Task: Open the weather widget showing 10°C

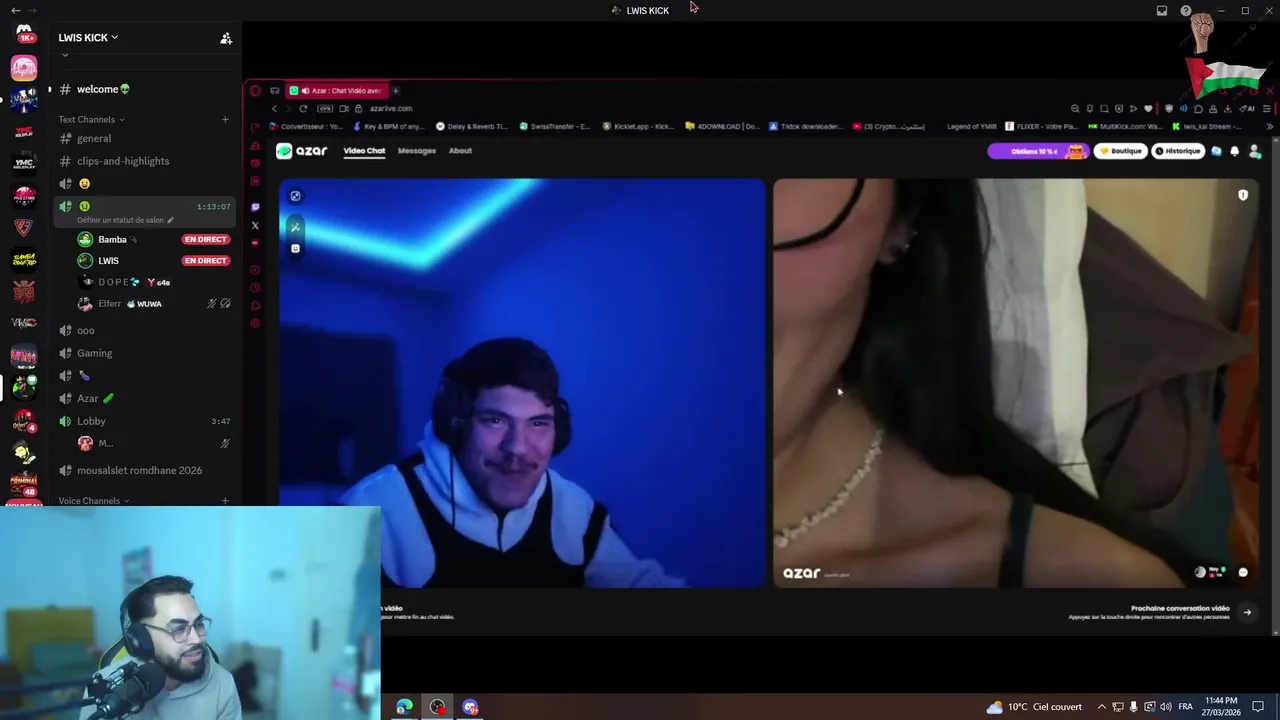Action: [x=1034, y=707]
